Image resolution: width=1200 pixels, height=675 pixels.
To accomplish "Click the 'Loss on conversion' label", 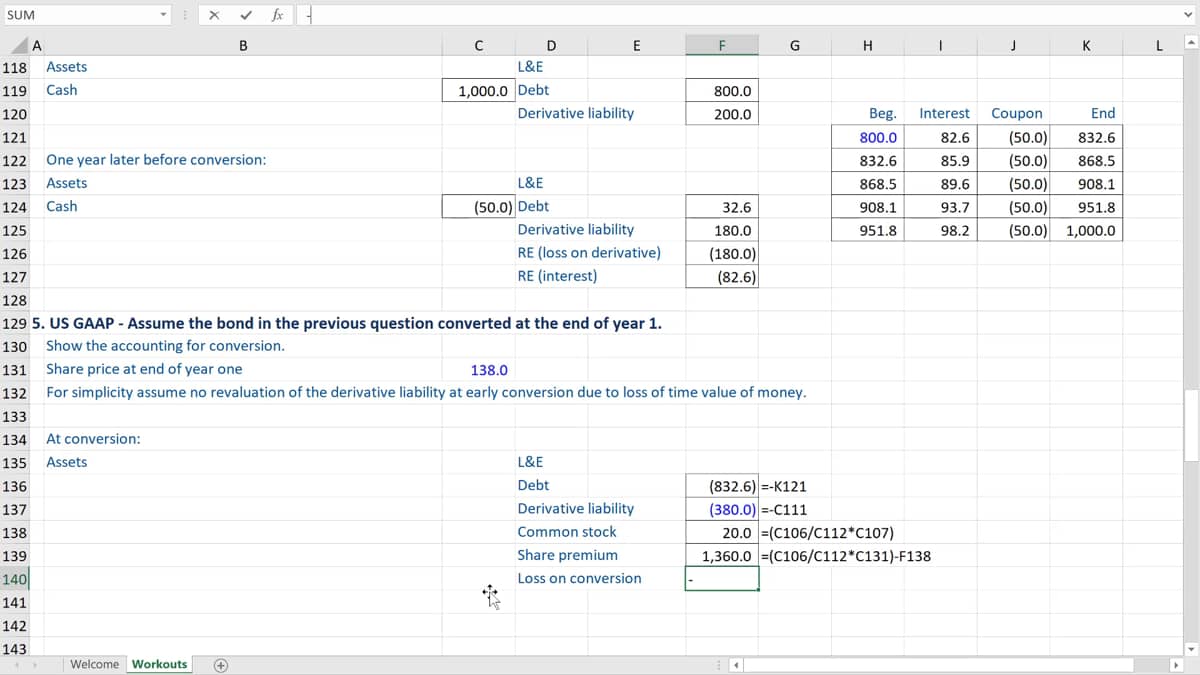I will [x=579, y=578].
